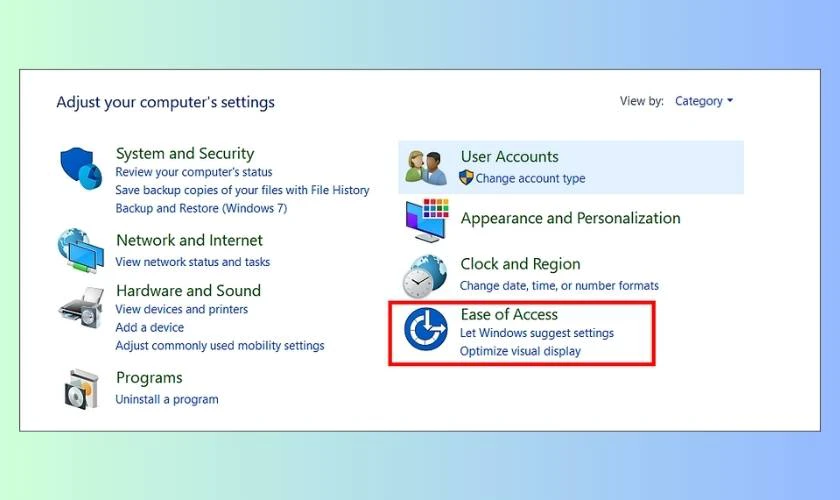Click the Ease of Access blue icon
Image resolution: width=840 pixels, height=500 pixels.
pos(426,329)
